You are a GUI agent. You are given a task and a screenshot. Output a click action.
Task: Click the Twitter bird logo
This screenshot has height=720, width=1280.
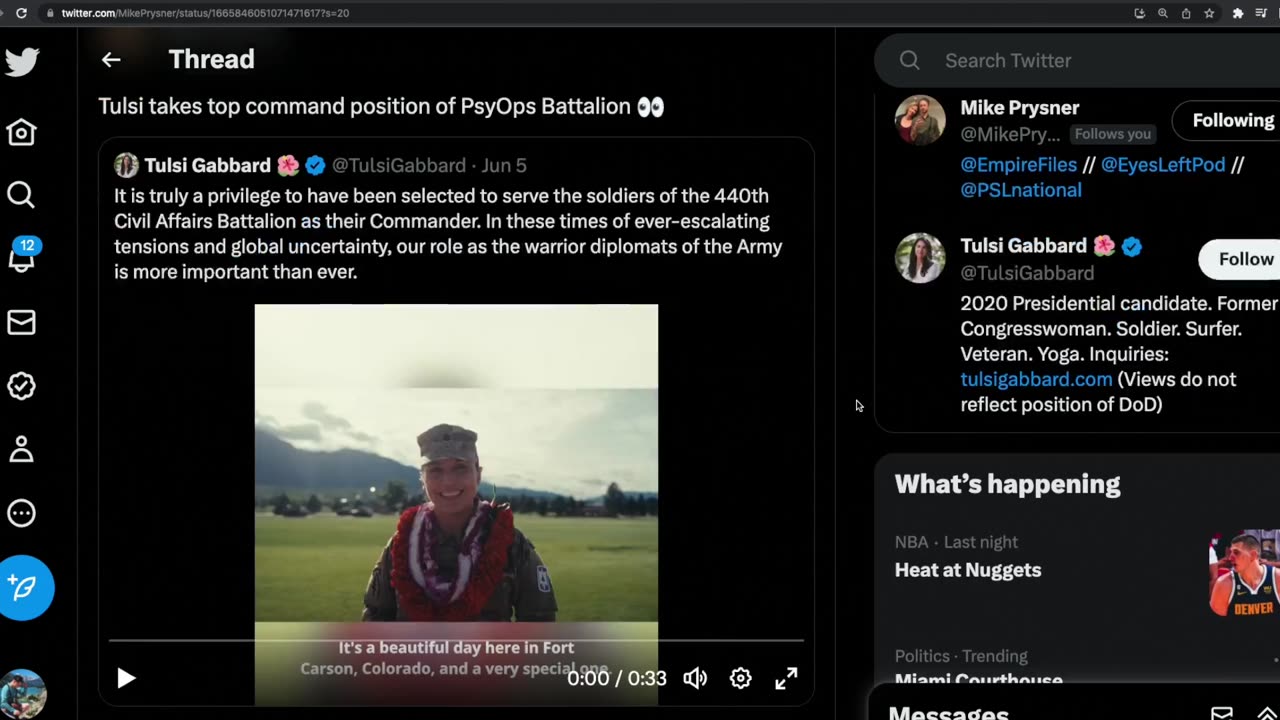tap(22, 62)
